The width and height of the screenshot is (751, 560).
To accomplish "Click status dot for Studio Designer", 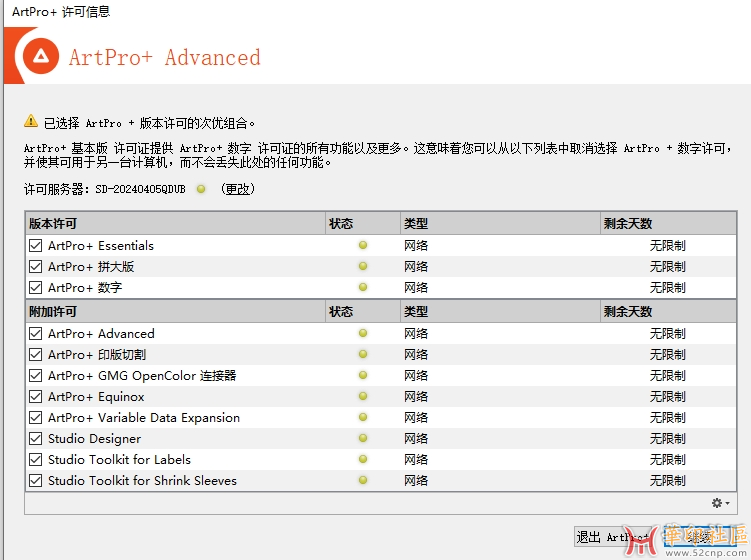I will pos(363,438).
